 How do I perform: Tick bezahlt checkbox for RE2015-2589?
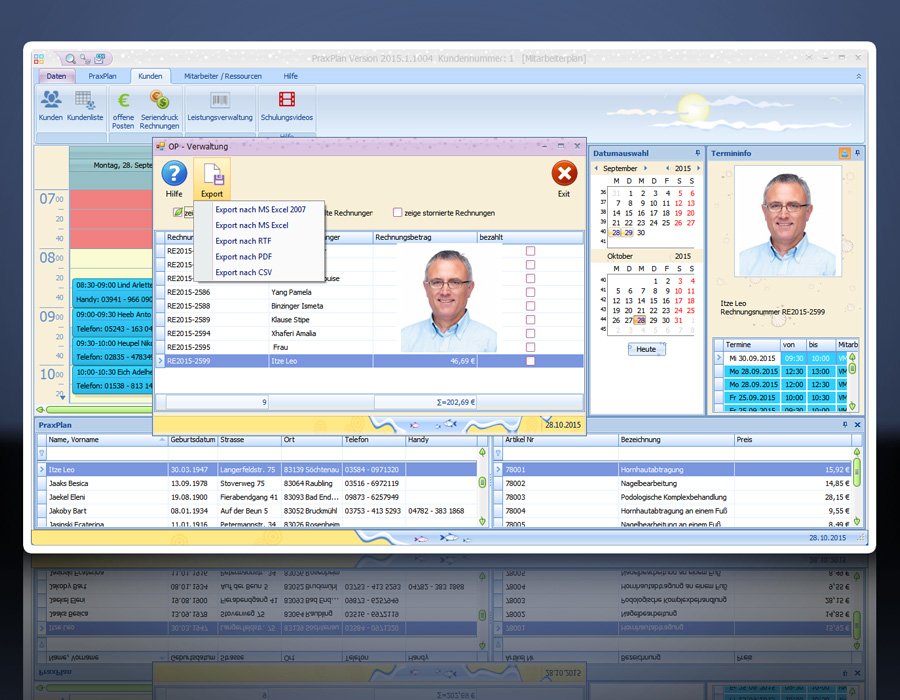(x=530, y=320)
